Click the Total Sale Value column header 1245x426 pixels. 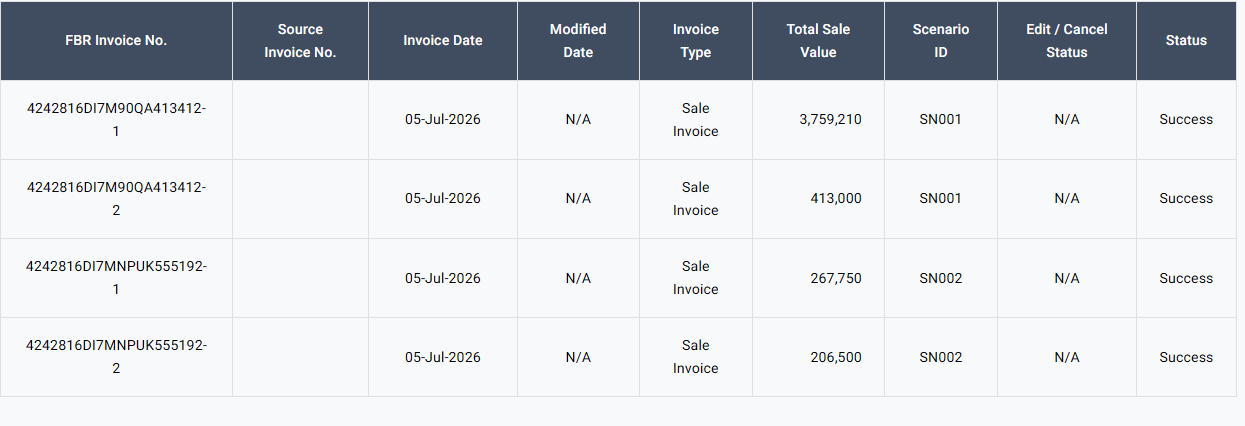pyautogui.click(x=818, y=41)
